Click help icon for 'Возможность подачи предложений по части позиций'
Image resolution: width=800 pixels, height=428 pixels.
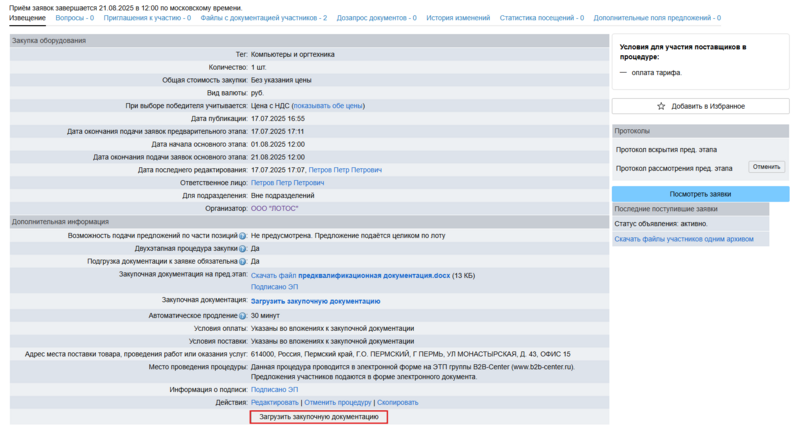tap(243, 234)
